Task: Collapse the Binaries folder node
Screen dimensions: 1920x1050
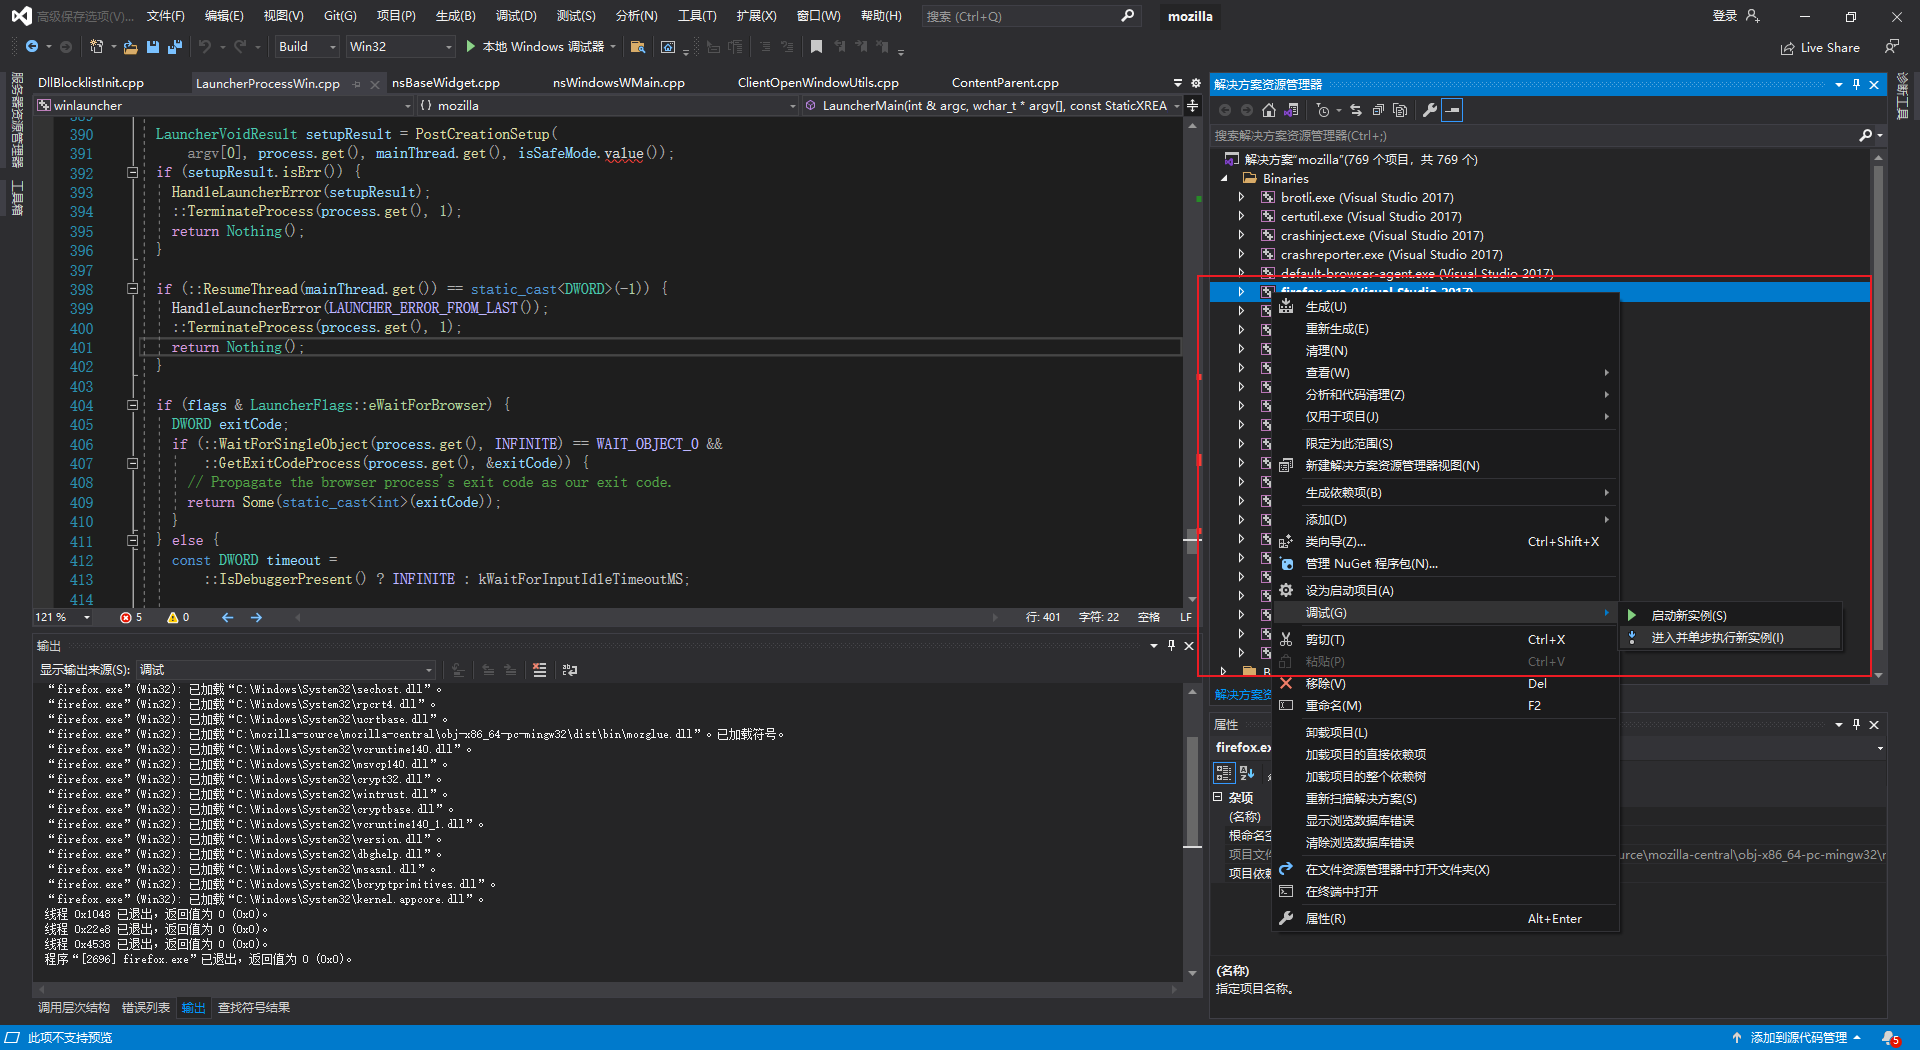Action: (x=1224, y=179)
